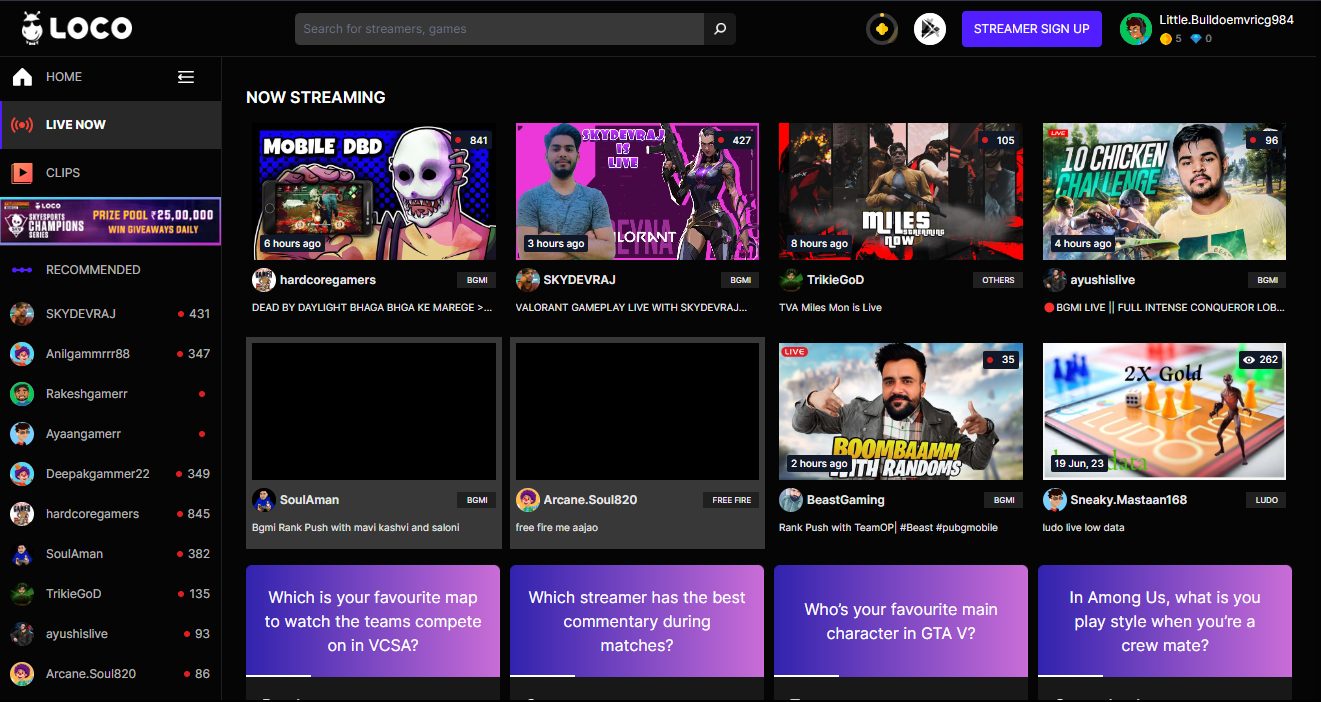Open favourite GTA V character poll card
Screen dimensions: 1321x702
coord(901,621)
